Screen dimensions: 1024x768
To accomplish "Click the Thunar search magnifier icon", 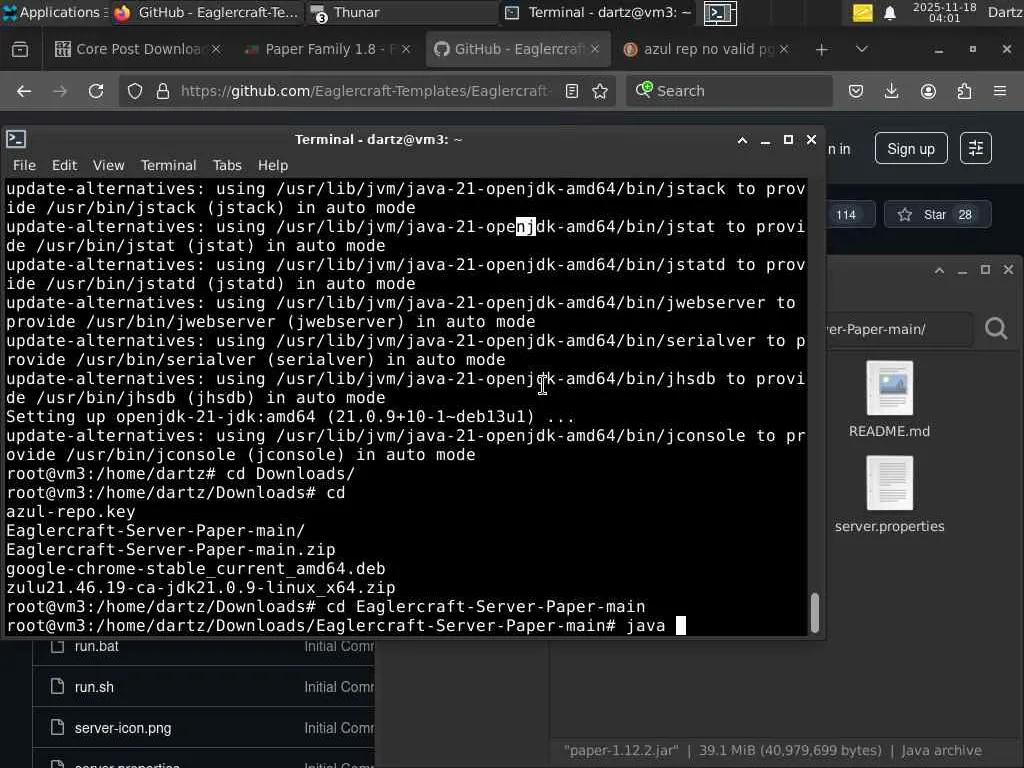I will click(996, 328).
